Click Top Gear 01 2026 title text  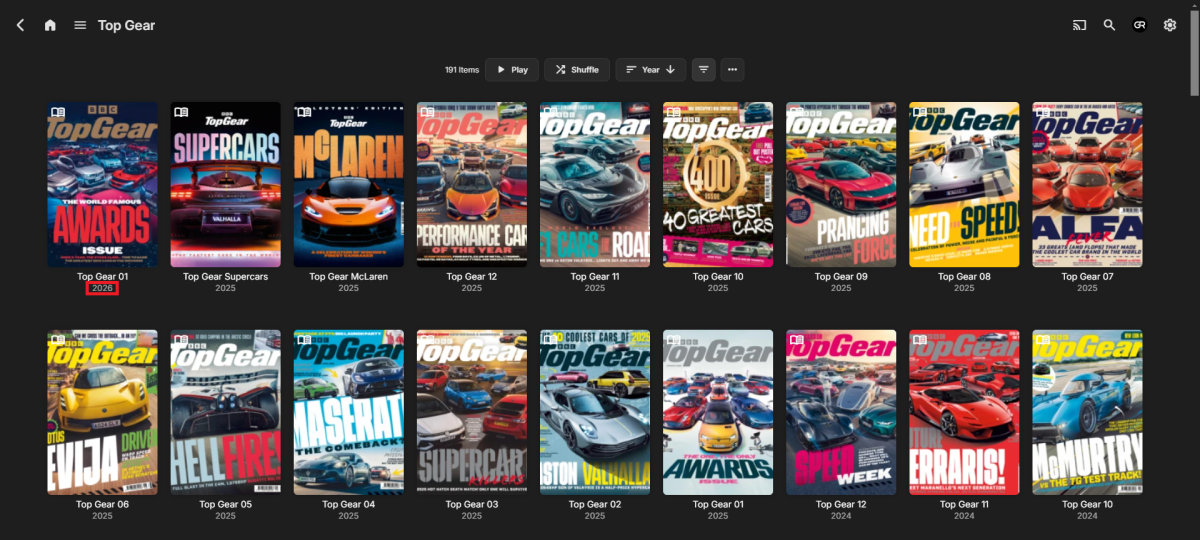(103, 277)
